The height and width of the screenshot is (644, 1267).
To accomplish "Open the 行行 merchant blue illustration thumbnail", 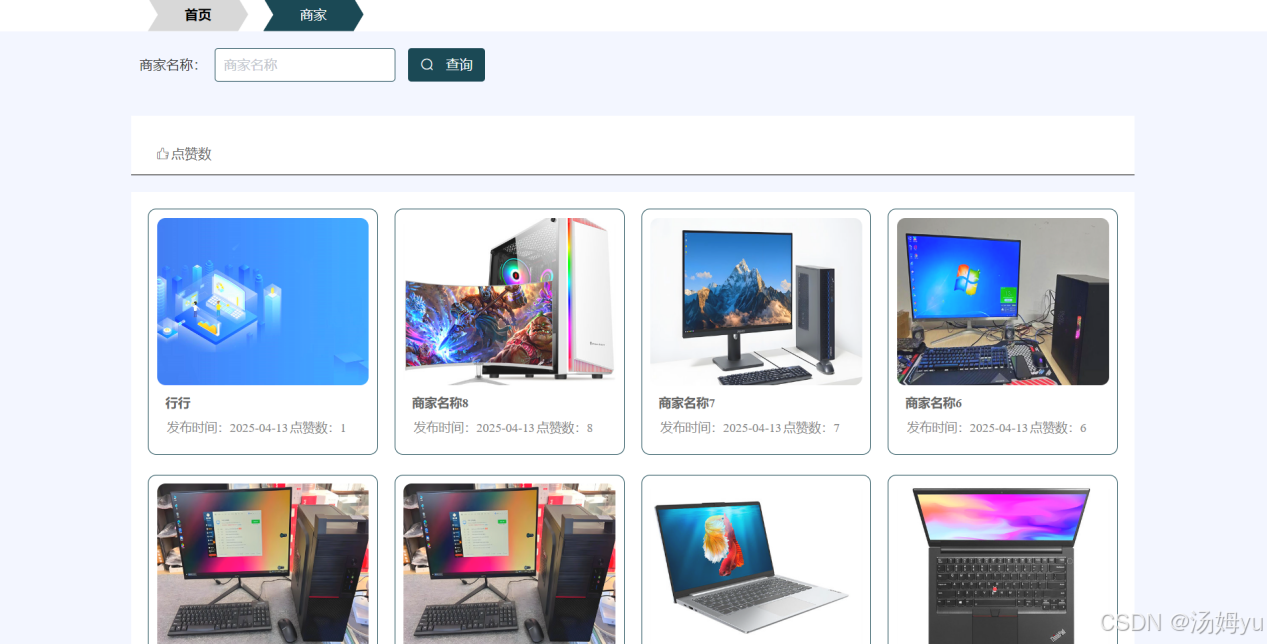I will 263,301.
